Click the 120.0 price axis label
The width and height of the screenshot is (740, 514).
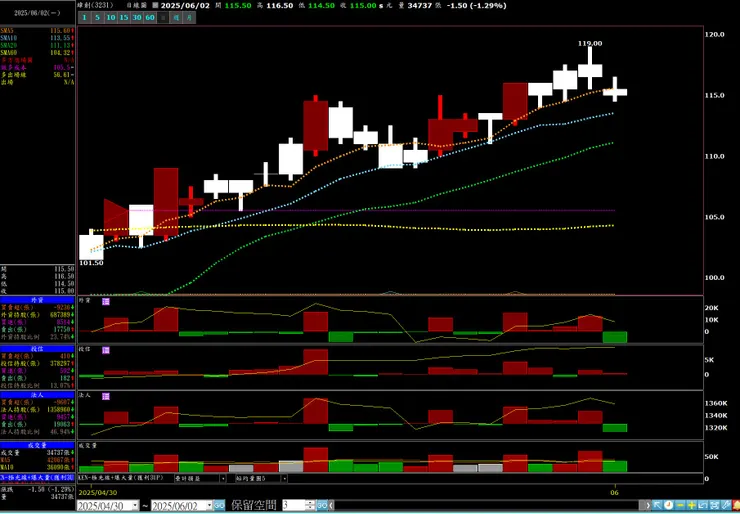[x=715, y=34]
